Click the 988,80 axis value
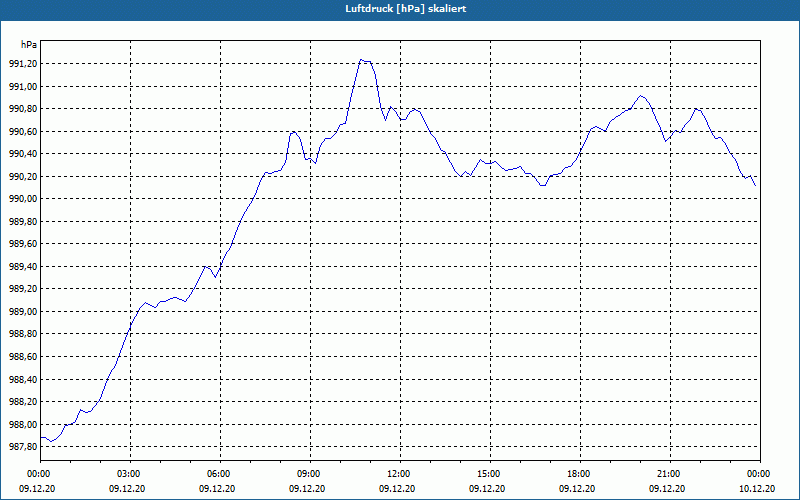The height and width of the screenshot is (500, 800). click(x=23, y=334)
